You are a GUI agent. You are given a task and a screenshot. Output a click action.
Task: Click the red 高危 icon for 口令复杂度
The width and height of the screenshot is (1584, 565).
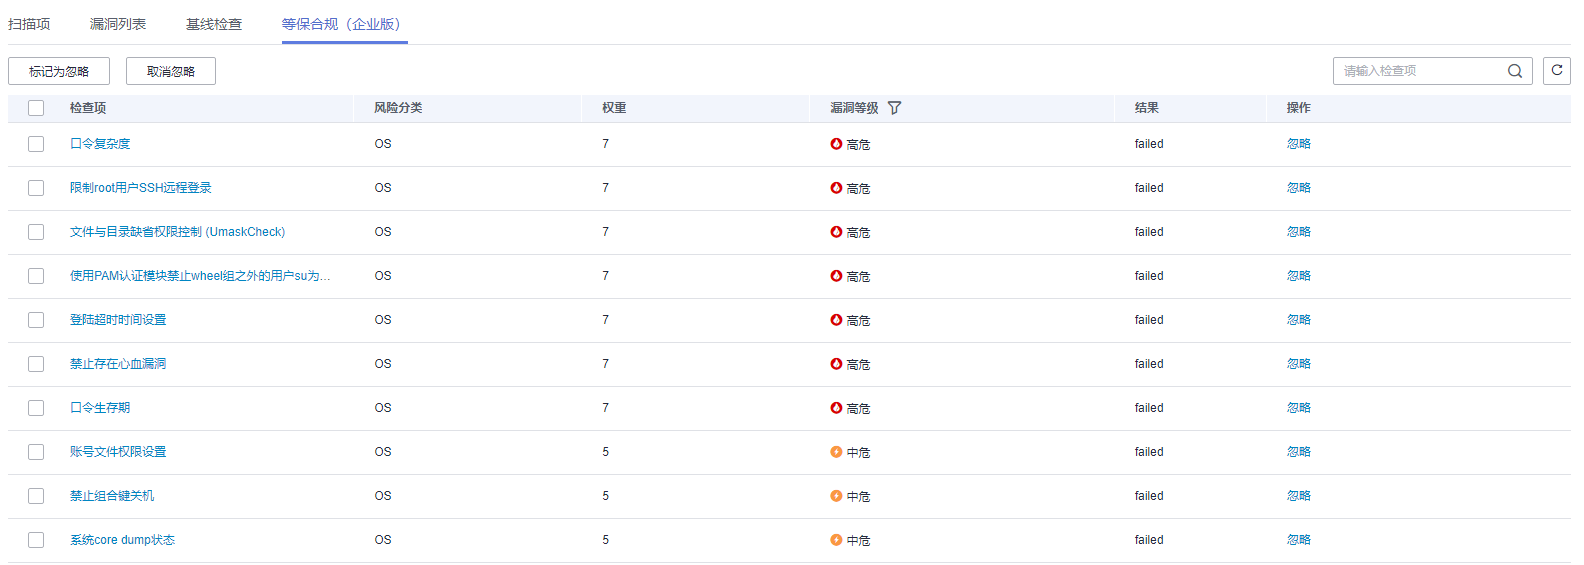[x=836, y=144]
